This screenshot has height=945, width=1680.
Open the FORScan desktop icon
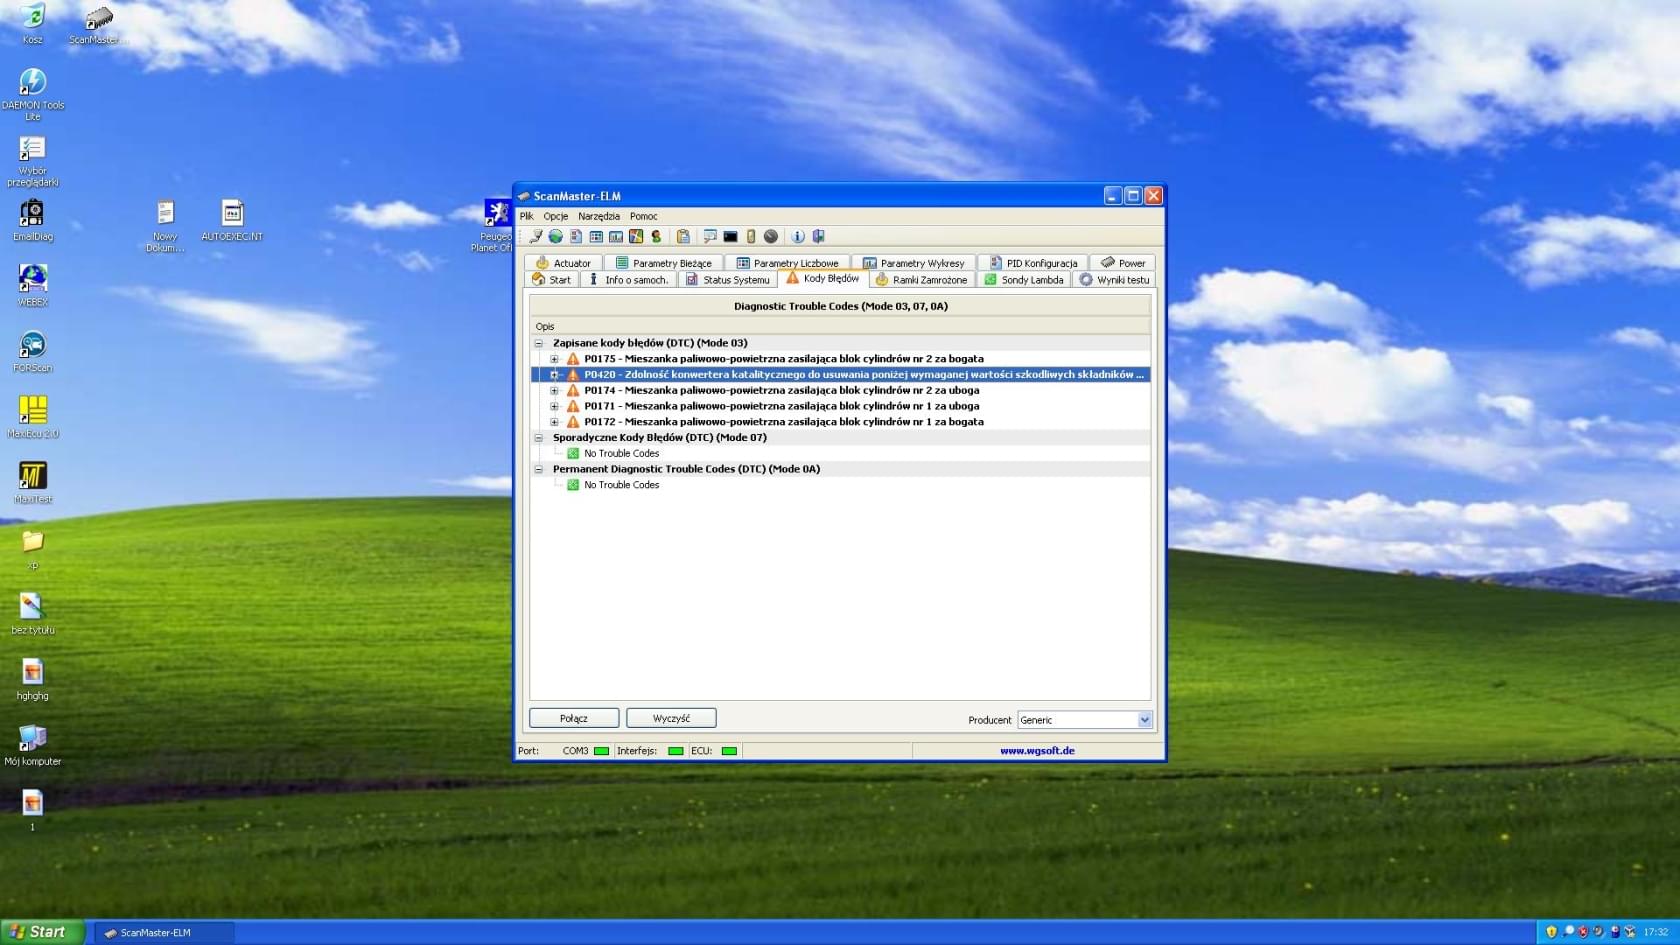point(33,352)
